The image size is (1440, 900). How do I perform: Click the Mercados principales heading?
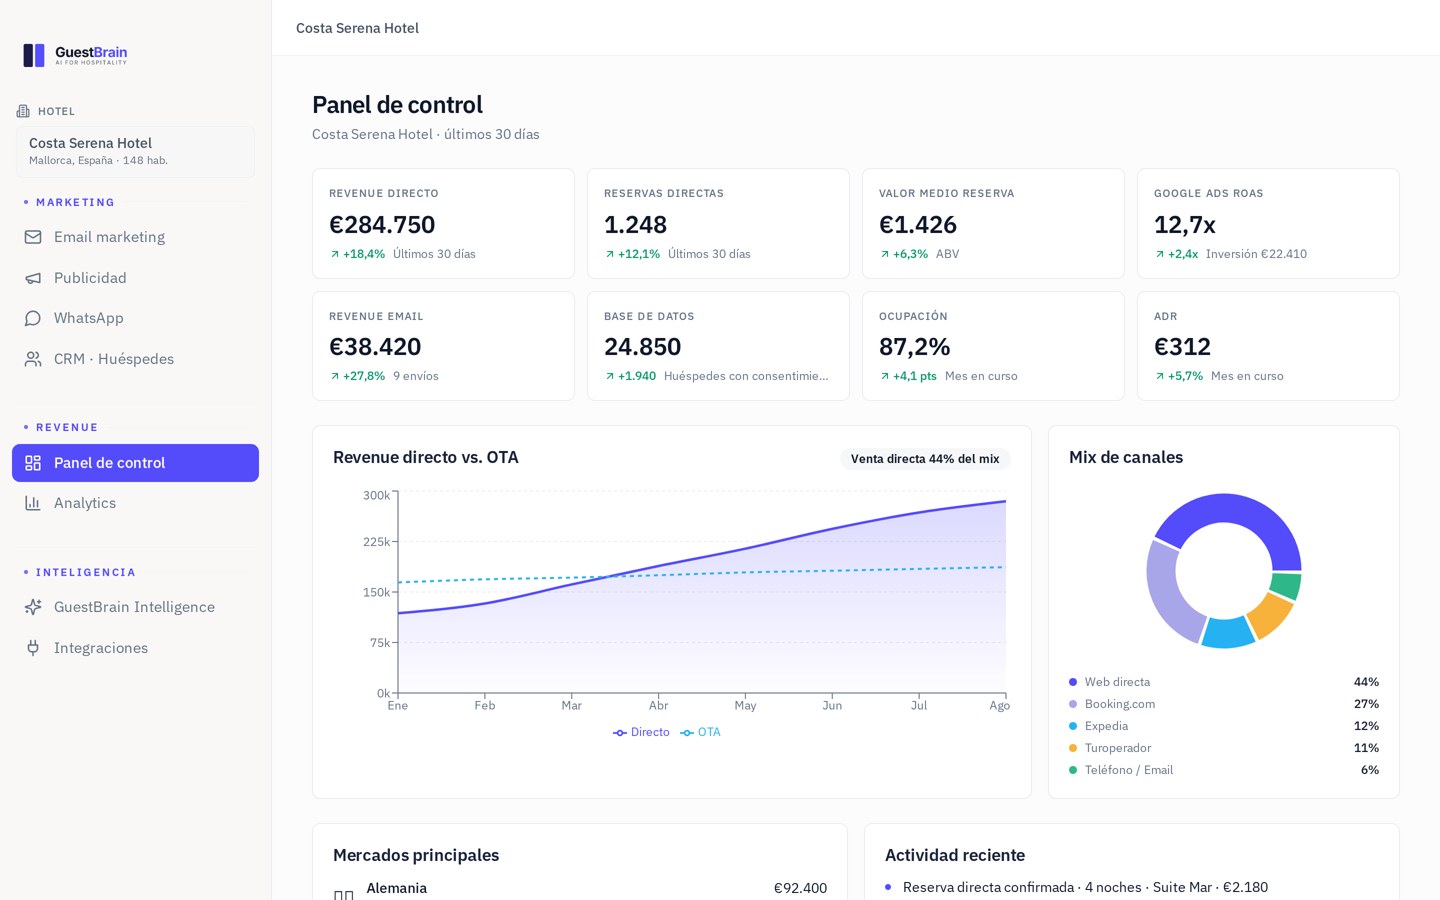(416, 856)
